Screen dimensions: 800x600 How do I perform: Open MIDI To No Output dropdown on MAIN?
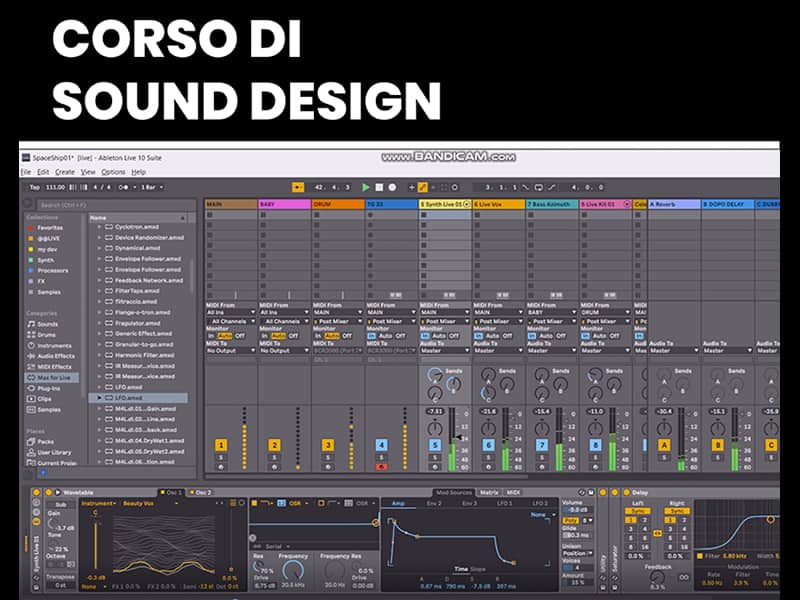(231, 351)
